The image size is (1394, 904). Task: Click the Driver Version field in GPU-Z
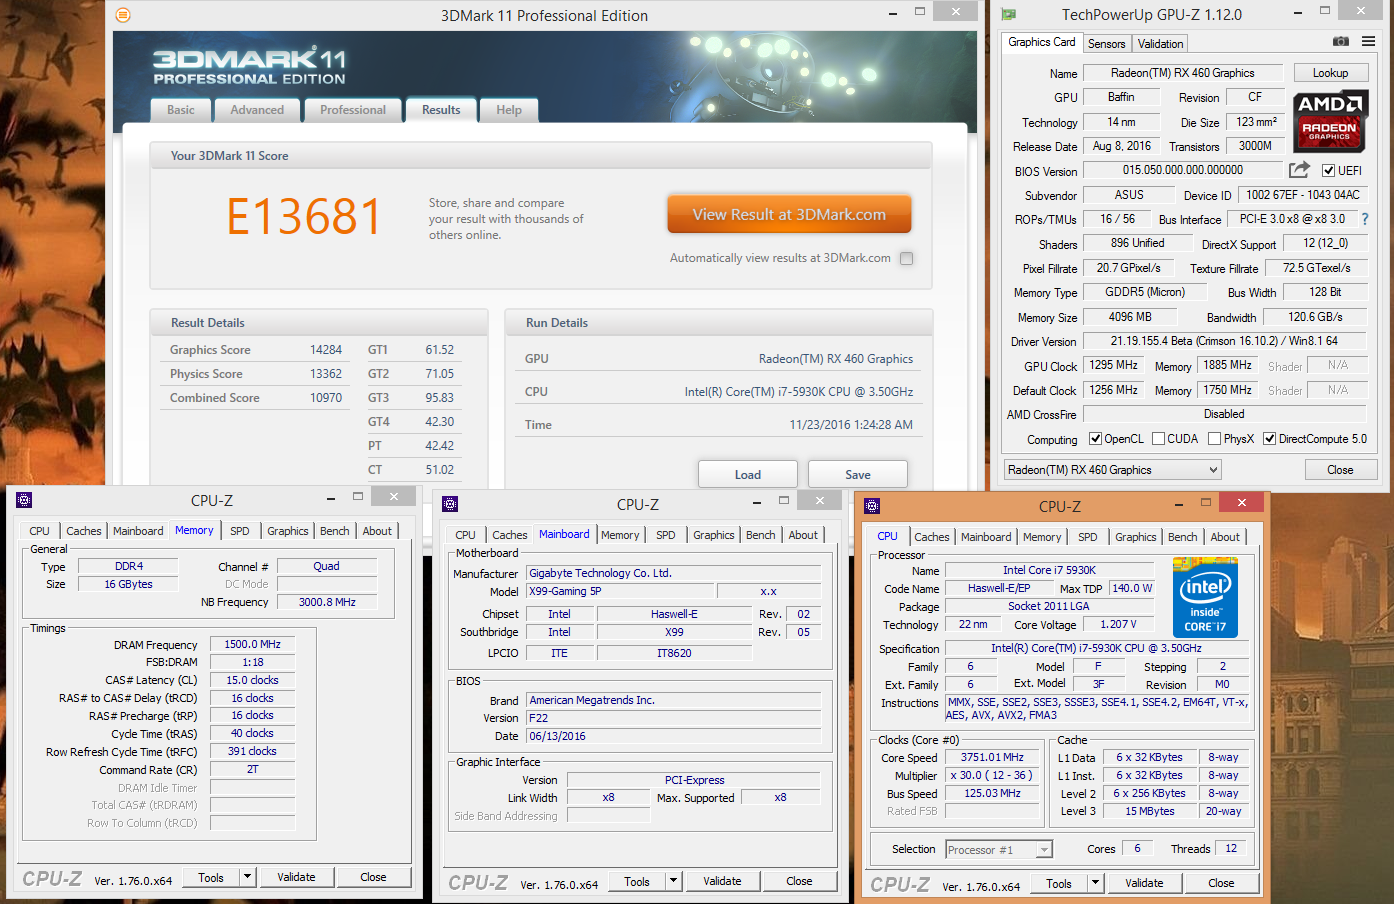click(1224, 341)
